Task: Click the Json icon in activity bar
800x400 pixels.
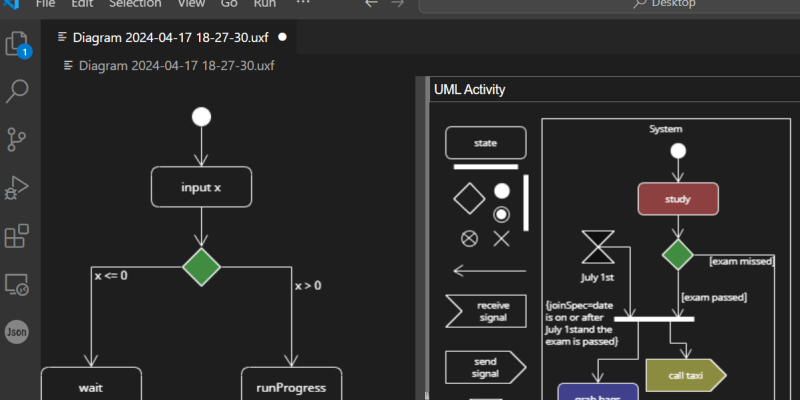Action: tap(17, 332)
